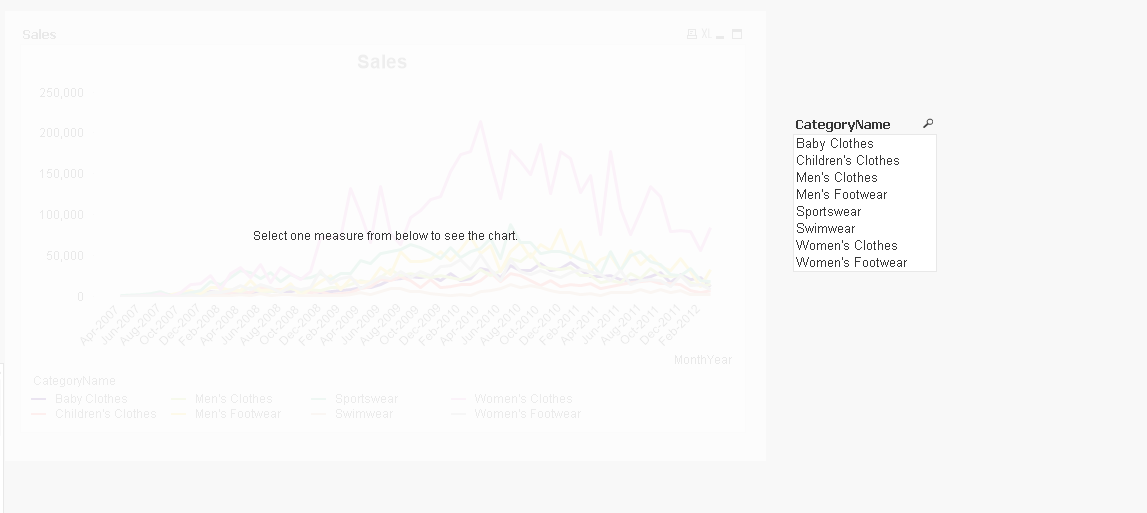Pick Men's Footwear in the list box
The height and width of the screenshot is (513, 1147).
pyautogui.click(x=842, y=194)
